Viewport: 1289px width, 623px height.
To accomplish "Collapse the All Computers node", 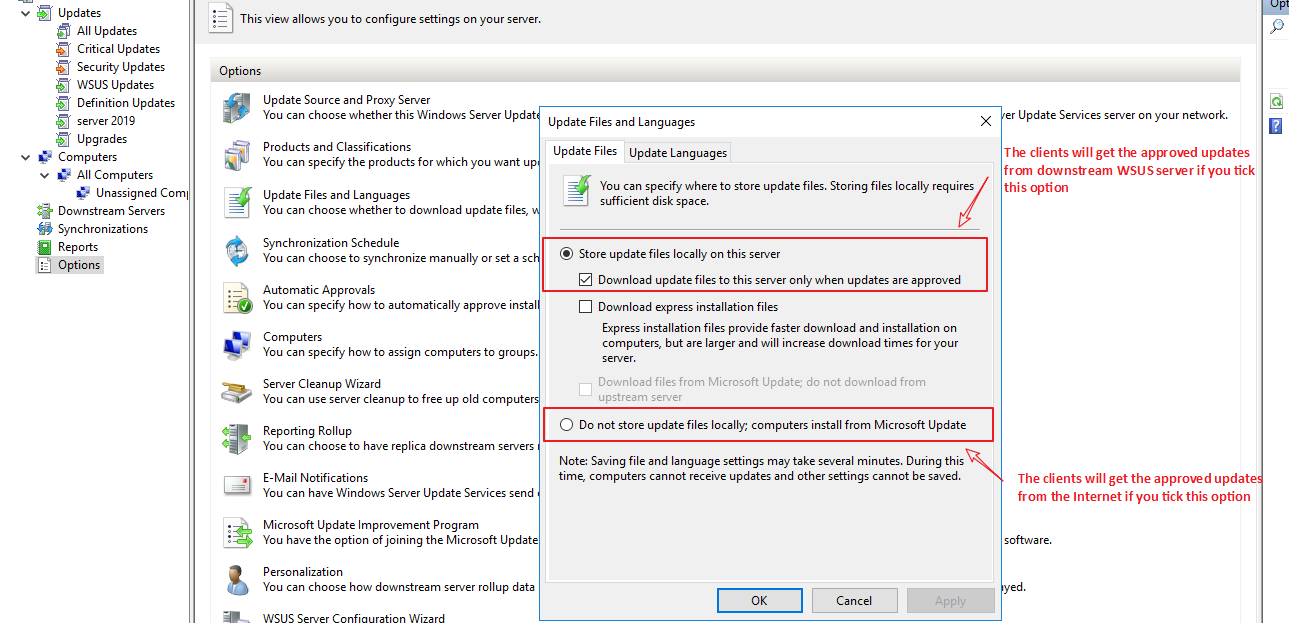I will (43, 174).
